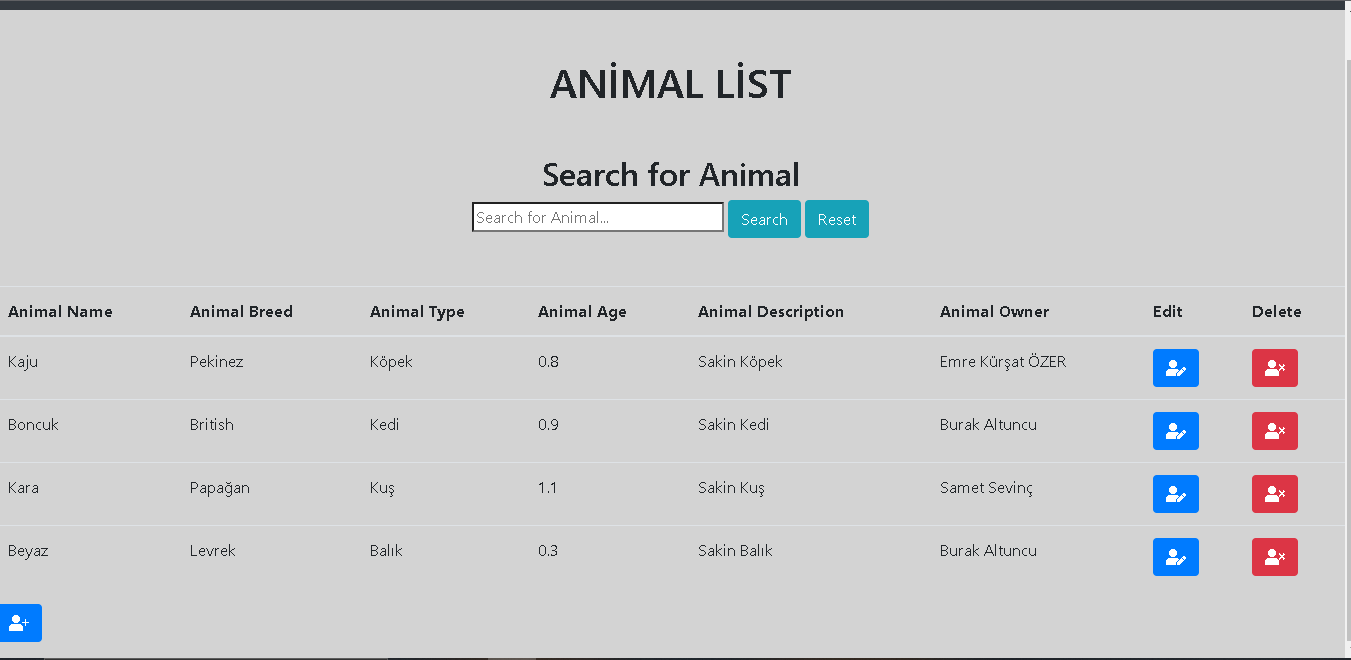Click the Animal Type column header
The image size is (1351, 660).
point(417,311)
